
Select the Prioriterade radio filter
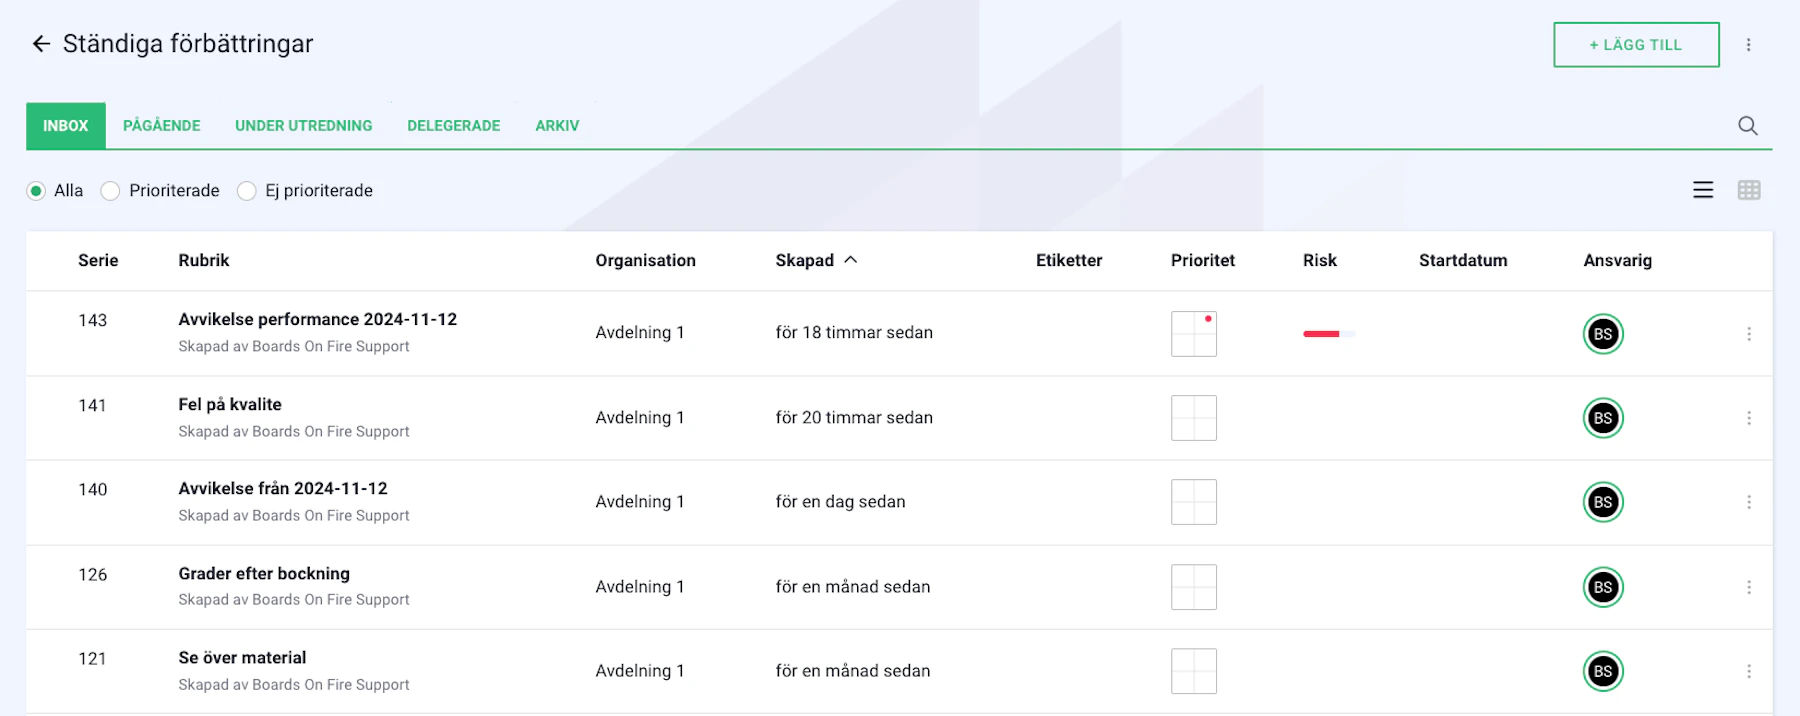pos(111,191)
